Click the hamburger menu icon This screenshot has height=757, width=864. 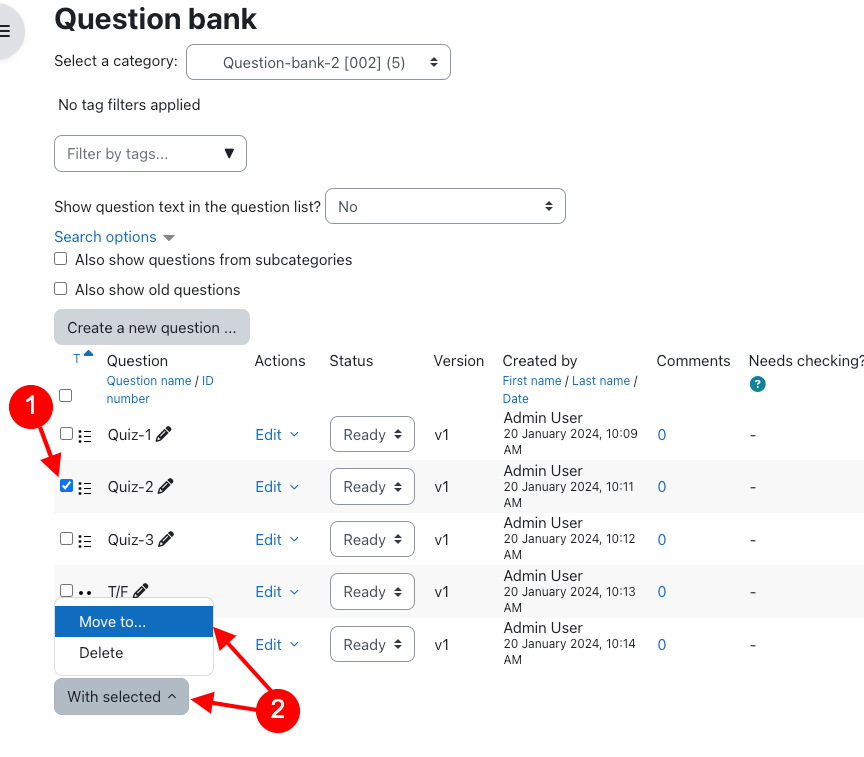6,31
